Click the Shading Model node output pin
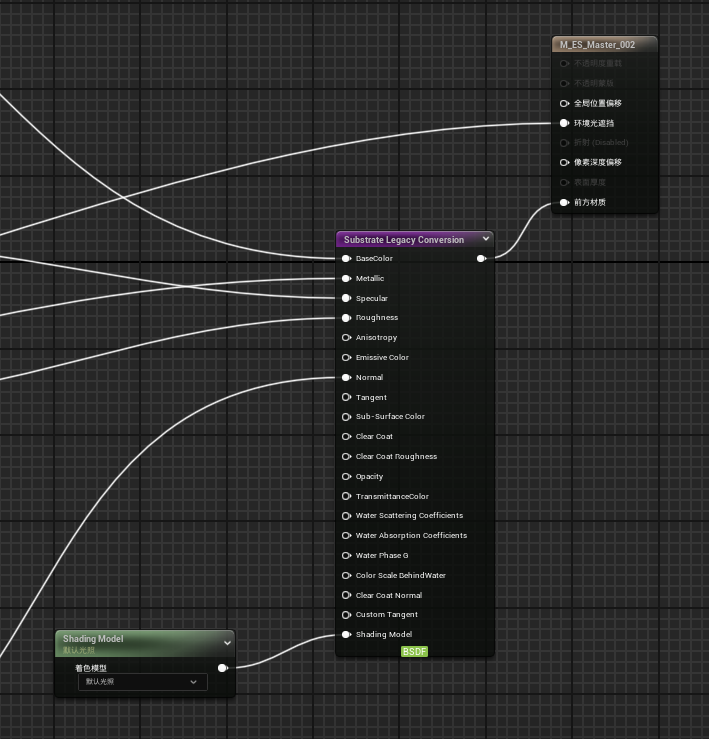The height and width of the screenshot is (739, 709). [x=223, y=668]
